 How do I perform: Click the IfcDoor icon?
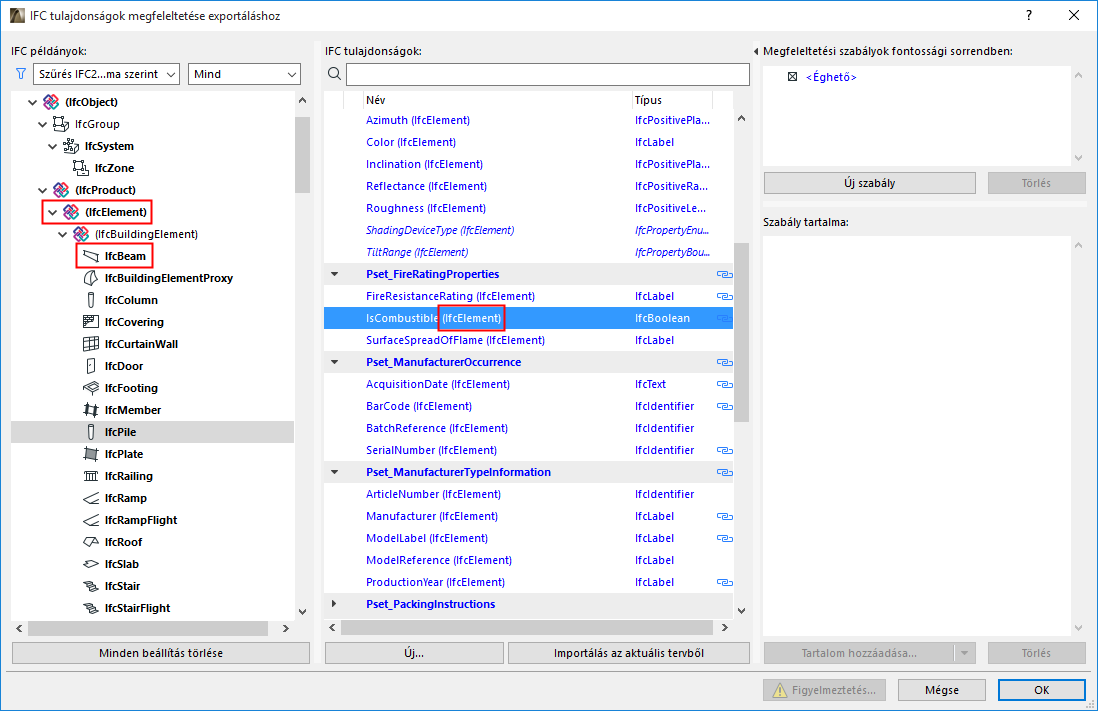[90, 366]
